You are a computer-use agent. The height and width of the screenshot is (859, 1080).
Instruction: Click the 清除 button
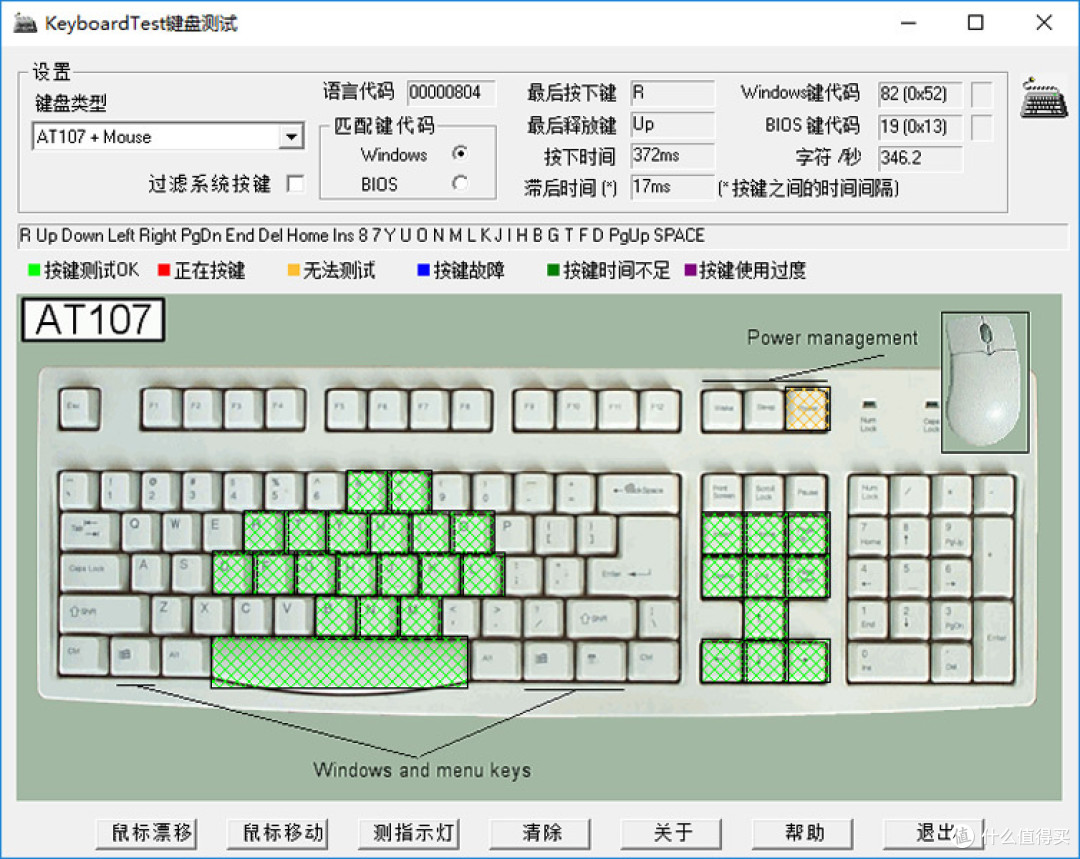point(541,833)
